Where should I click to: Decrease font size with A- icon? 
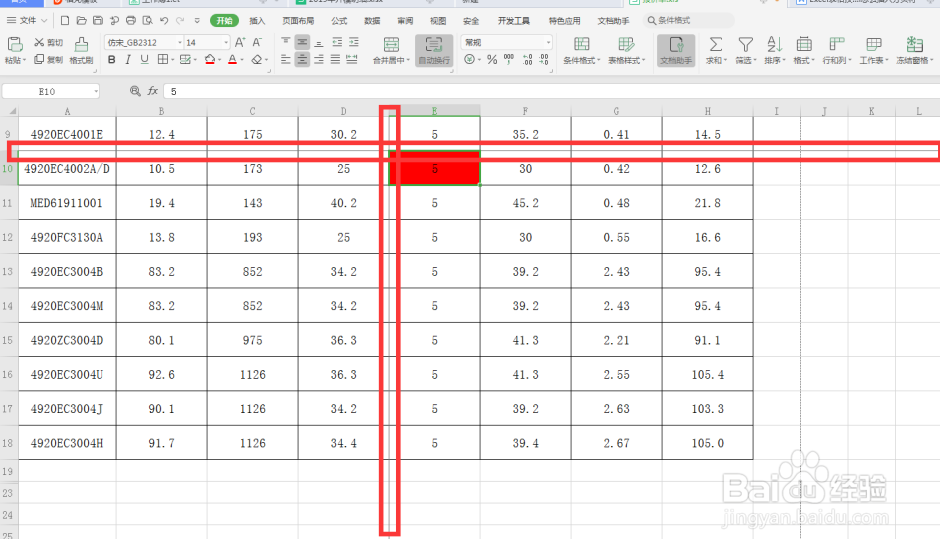(257, 42)
